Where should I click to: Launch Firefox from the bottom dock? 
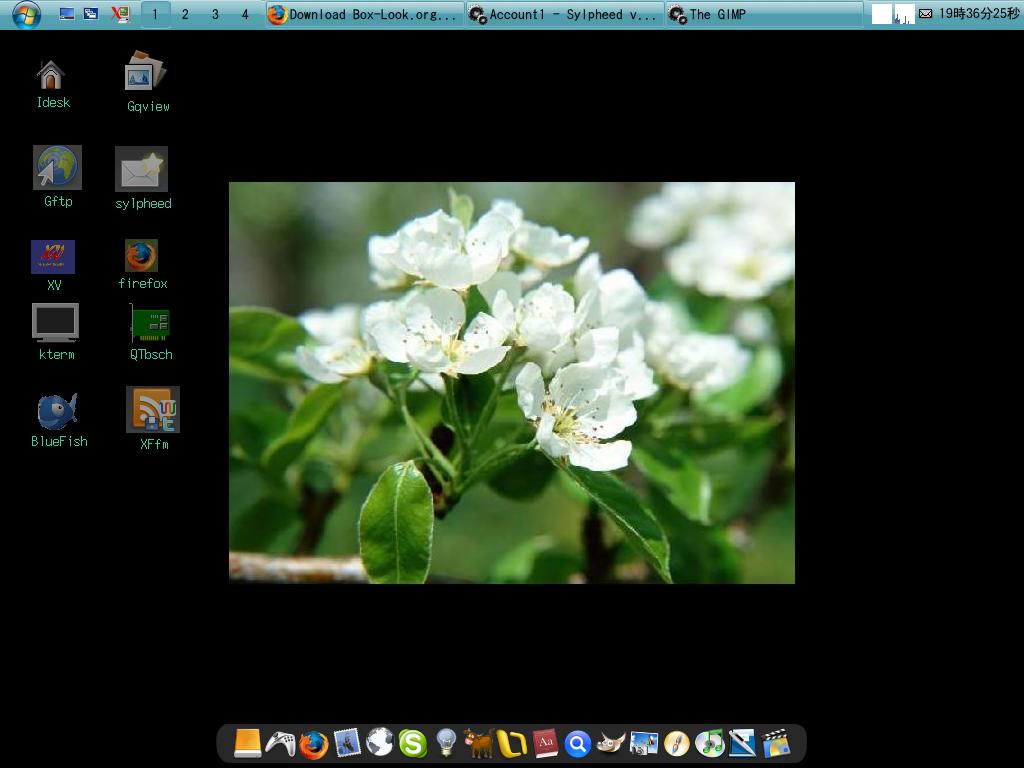click(x=313, y=743)
